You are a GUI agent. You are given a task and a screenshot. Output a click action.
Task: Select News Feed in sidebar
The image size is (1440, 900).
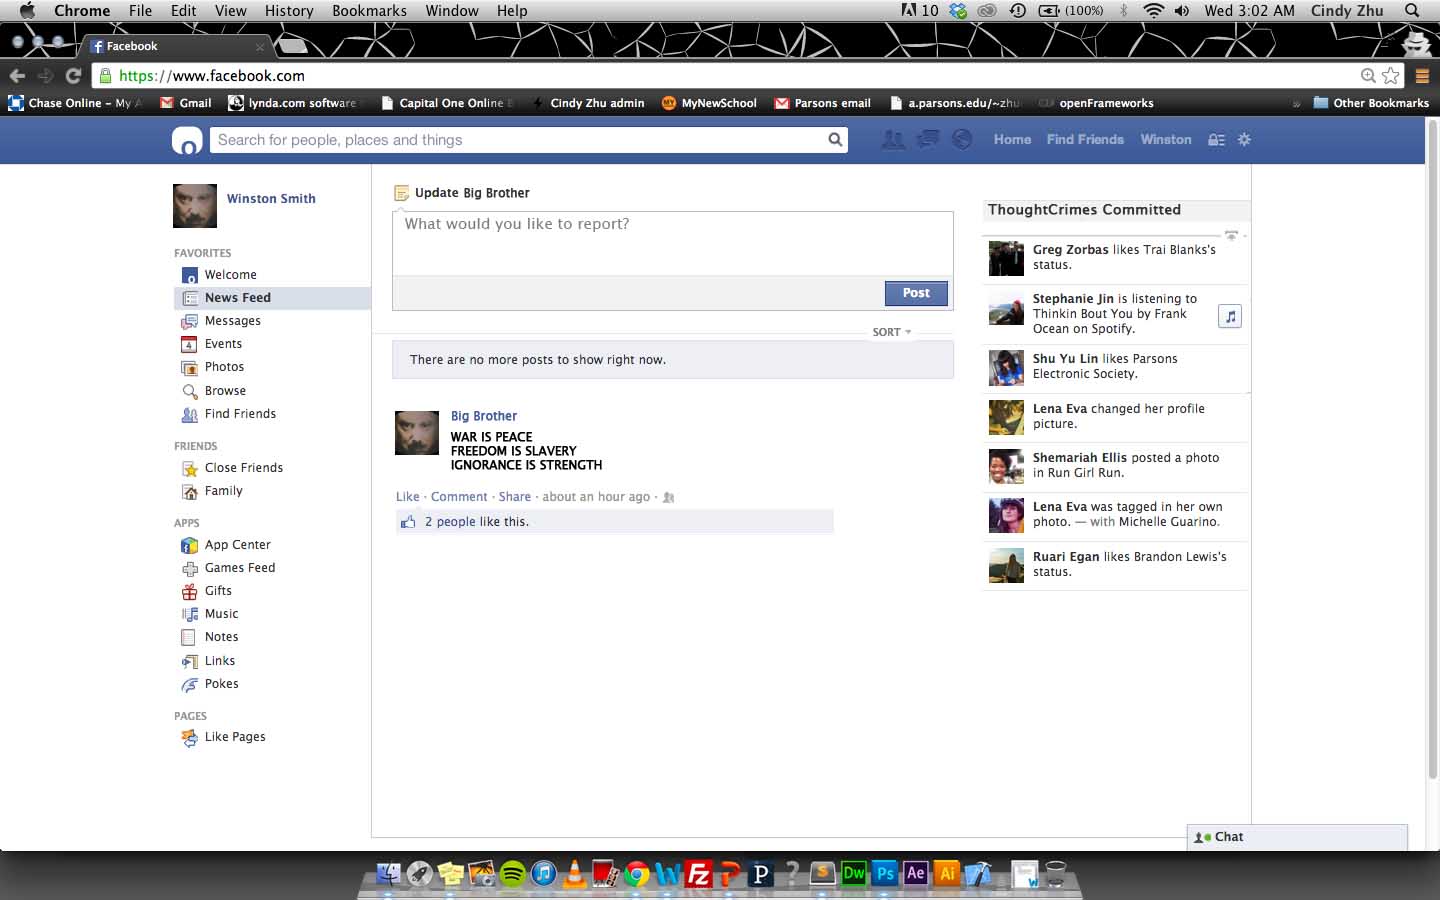click(272, 298)
